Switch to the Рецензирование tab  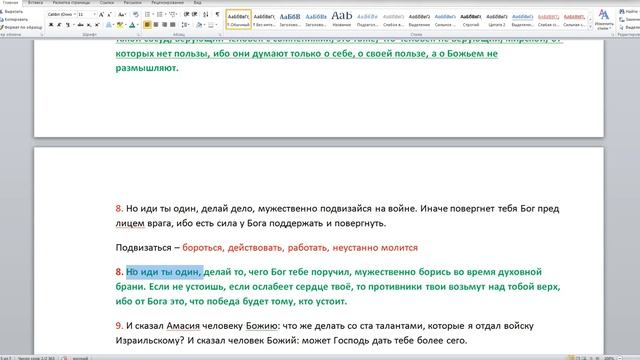(167, 2)
